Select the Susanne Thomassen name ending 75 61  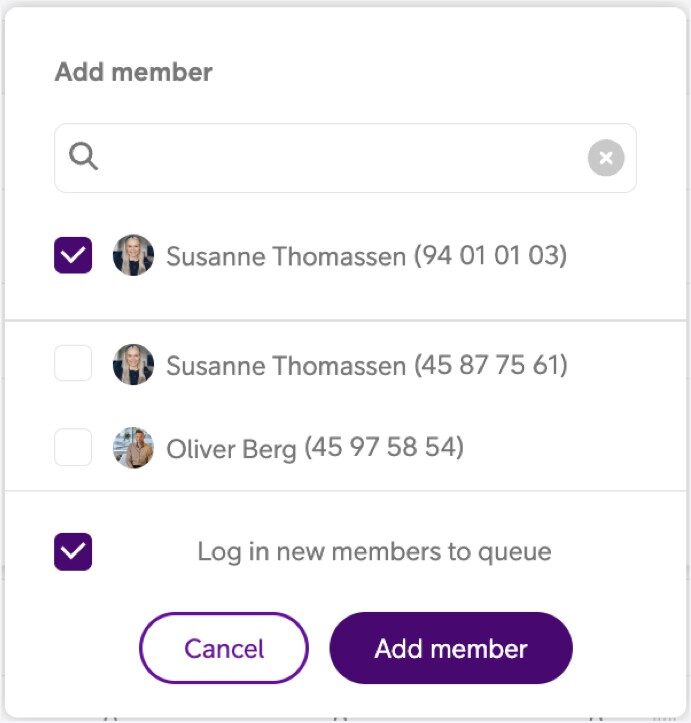tap(287, 365)
